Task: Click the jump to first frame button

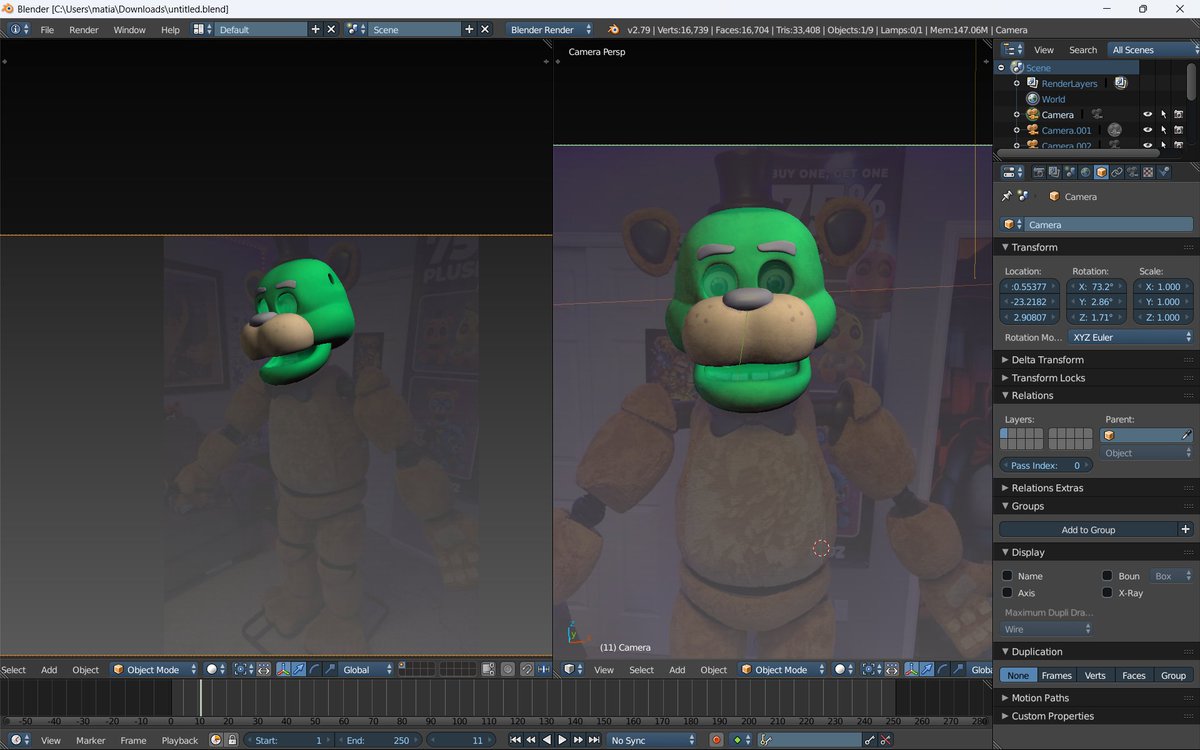Action: tap(515, 740)
